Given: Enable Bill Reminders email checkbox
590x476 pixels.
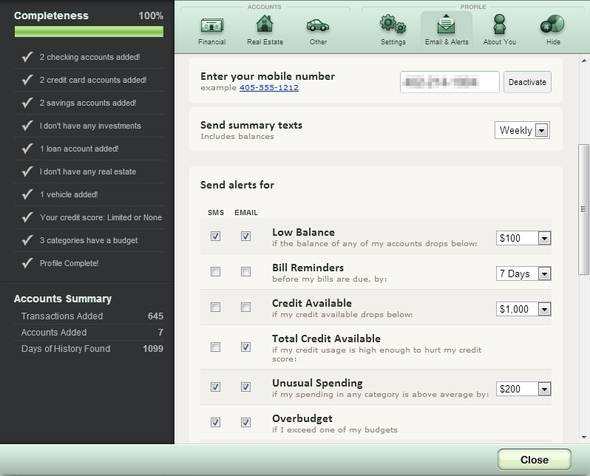Looking at the screenshot, I should tap(246, 271).
